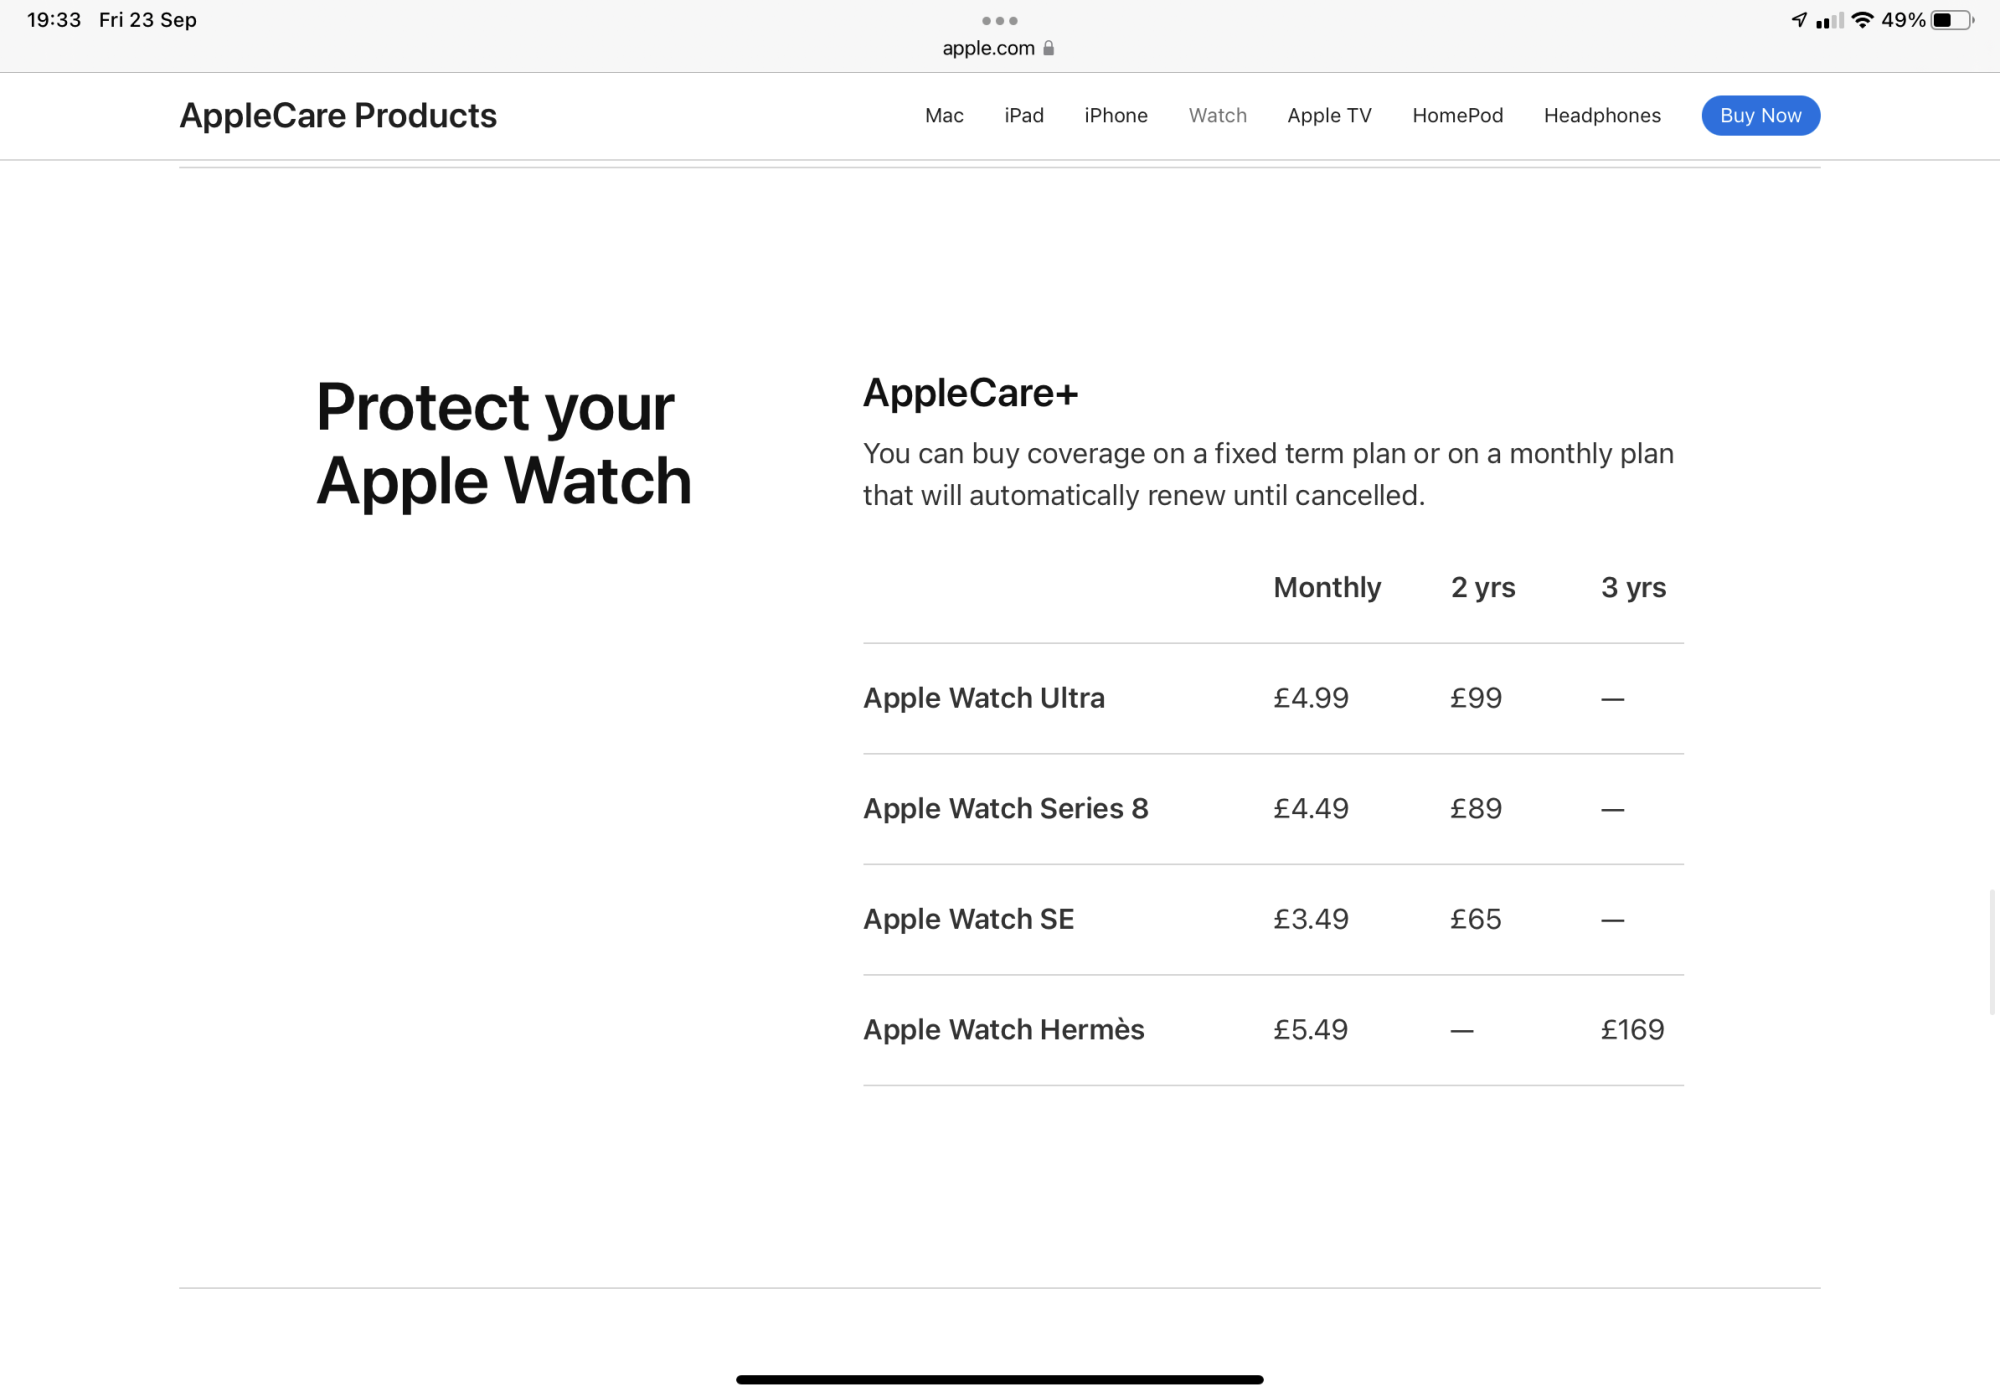
Task: Open the Headphones section
Action: [1602, 115]
